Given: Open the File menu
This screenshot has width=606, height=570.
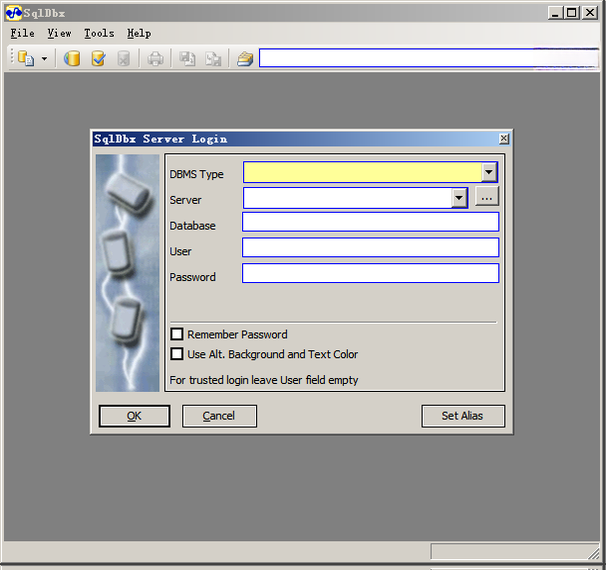Looking at the screenshot, I should coord(22,34).
